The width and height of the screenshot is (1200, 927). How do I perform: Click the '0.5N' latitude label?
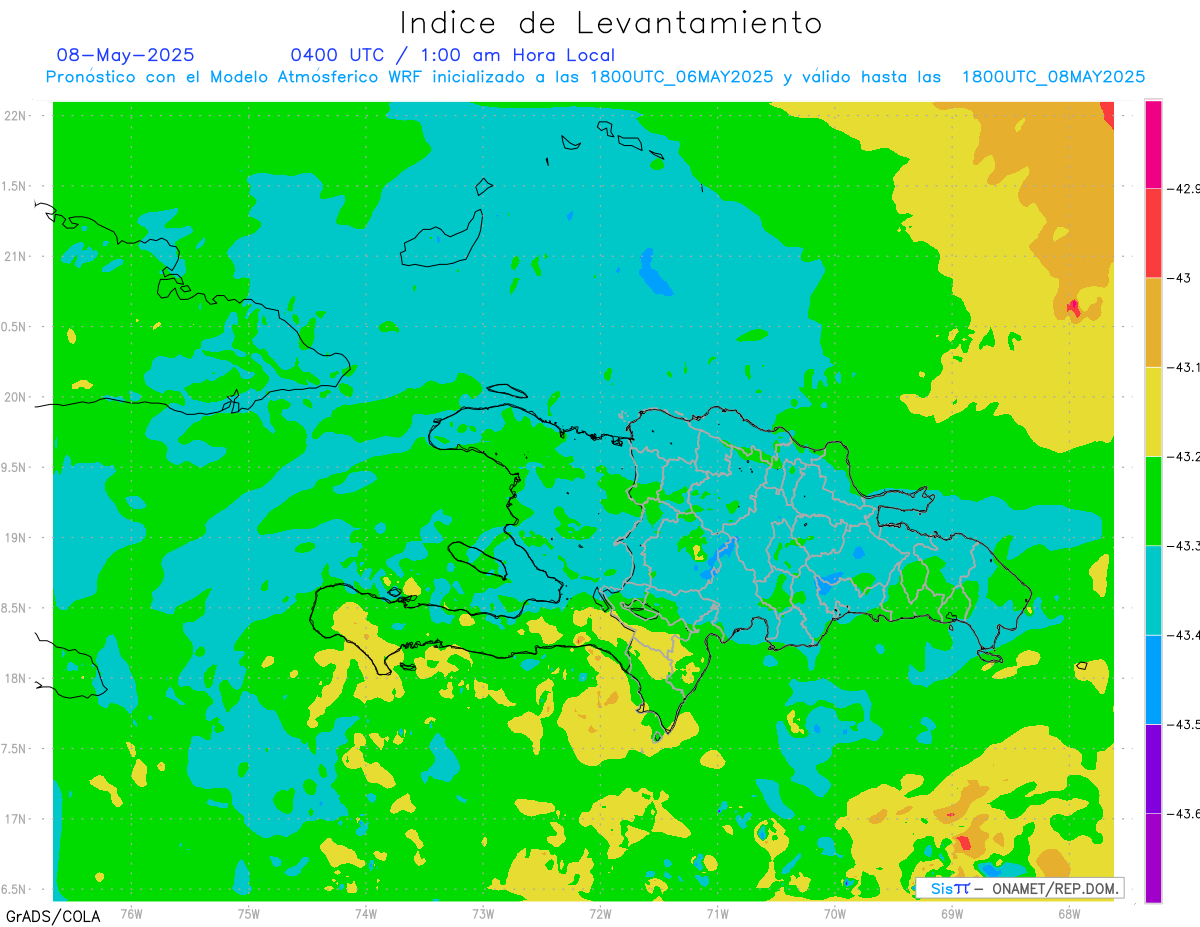pyautogui.click(x=12, y=327)
